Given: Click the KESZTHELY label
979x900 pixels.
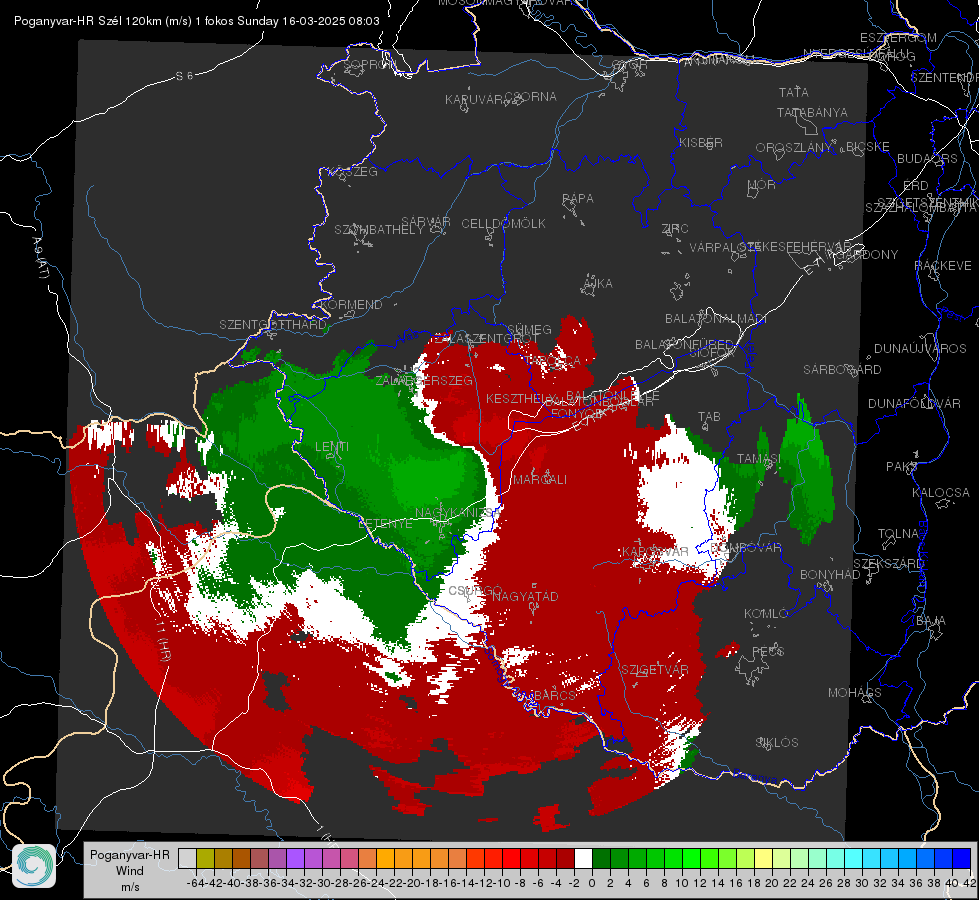Looking at the screenshot, I should [x=520, y=398].
